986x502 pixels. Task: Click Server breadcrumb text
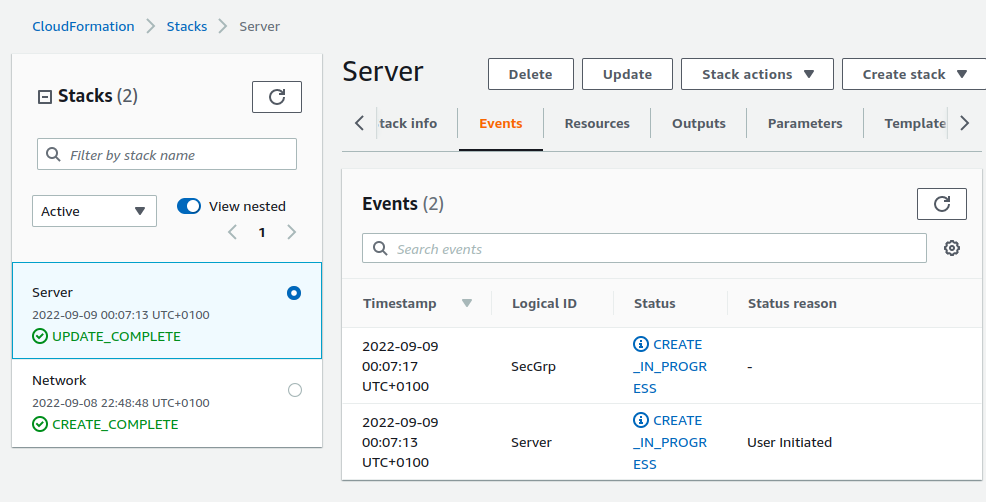pyautogui.click(x=260, y=26)
